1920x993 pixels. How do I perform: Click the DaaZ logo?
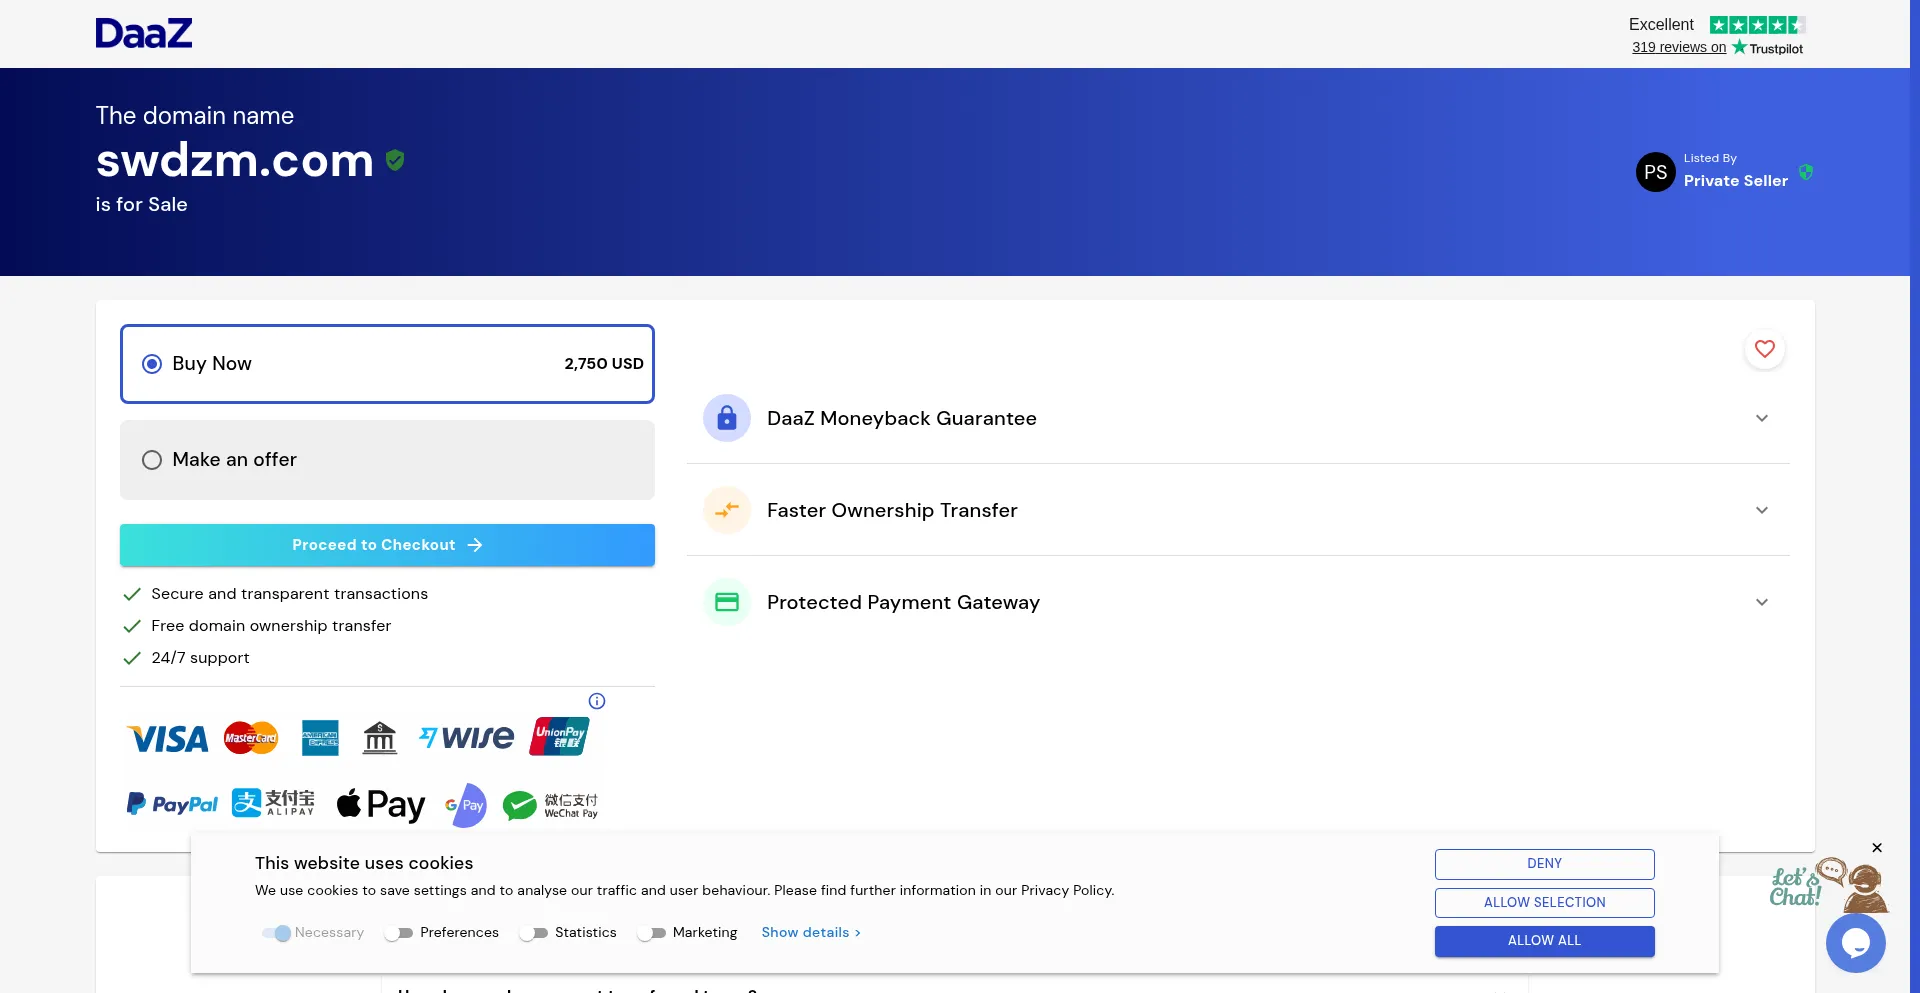[x=144, y=34]
